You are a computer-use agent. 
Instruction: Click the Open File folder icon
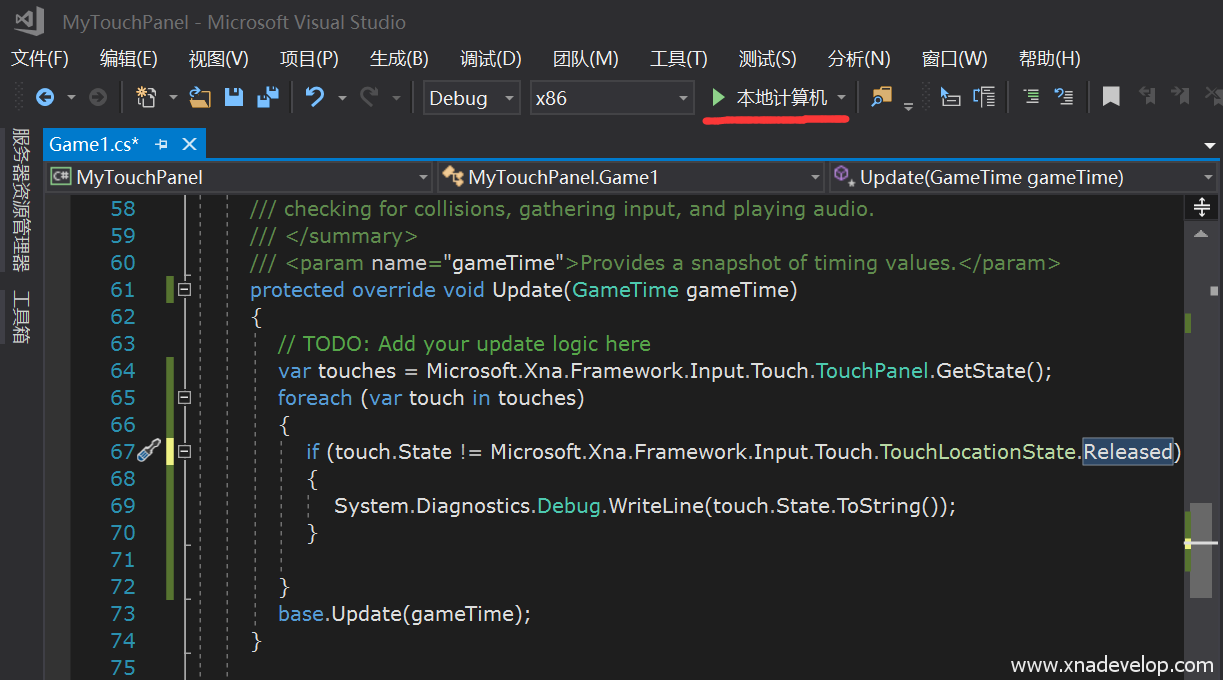point(200,98)
